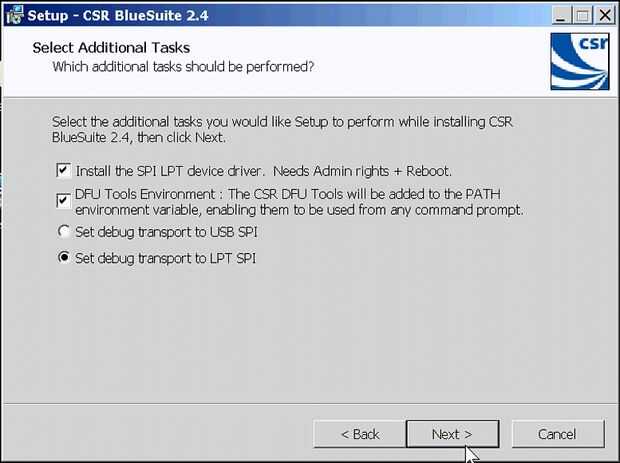The image size is (620, 463).
Task: Cancel the BlueSuite installation
Action: tap(556, 434)
